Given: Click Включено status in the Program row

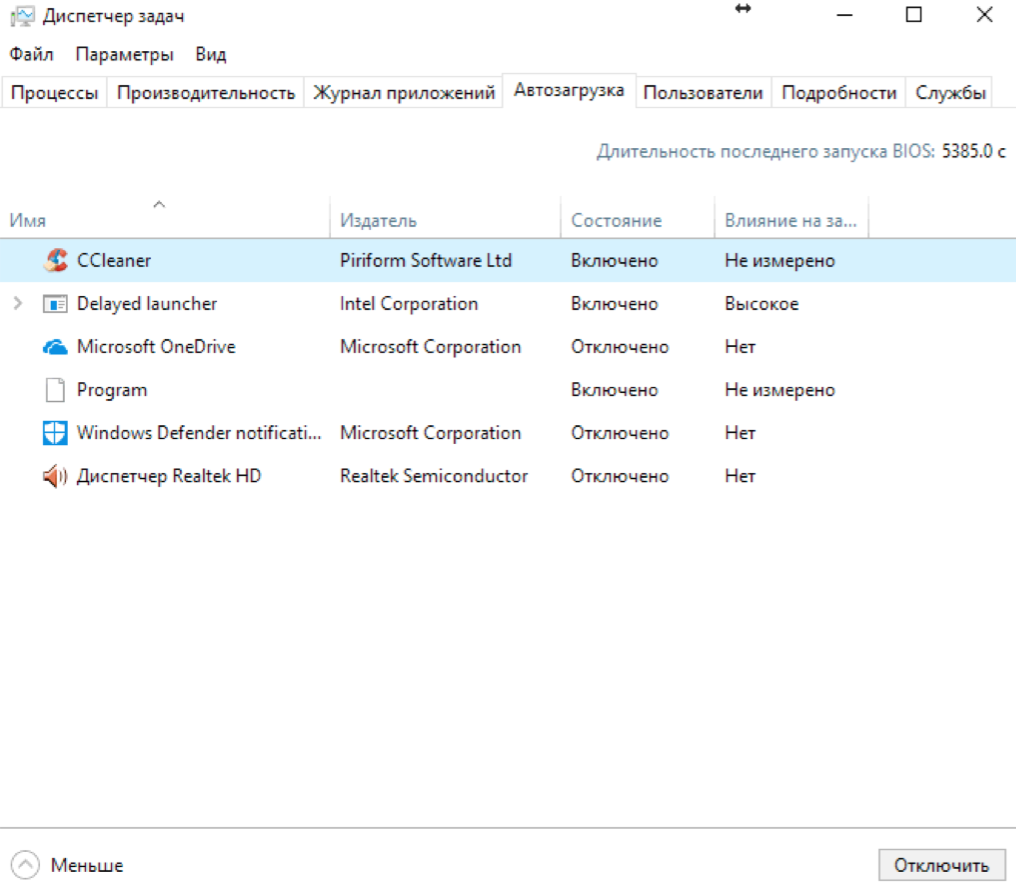Looking at the screenshot, I should (x=614, y=390).
